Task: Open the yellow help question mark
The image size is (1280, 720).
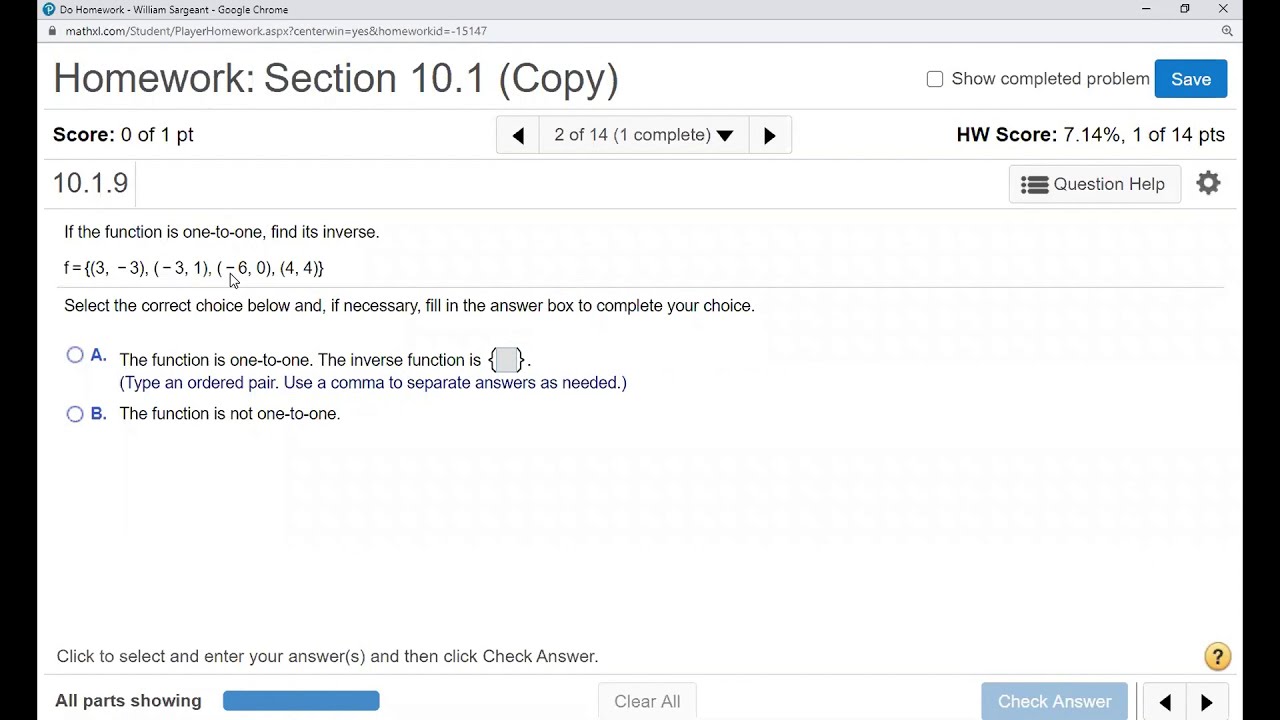Action: pos(1217,657)
